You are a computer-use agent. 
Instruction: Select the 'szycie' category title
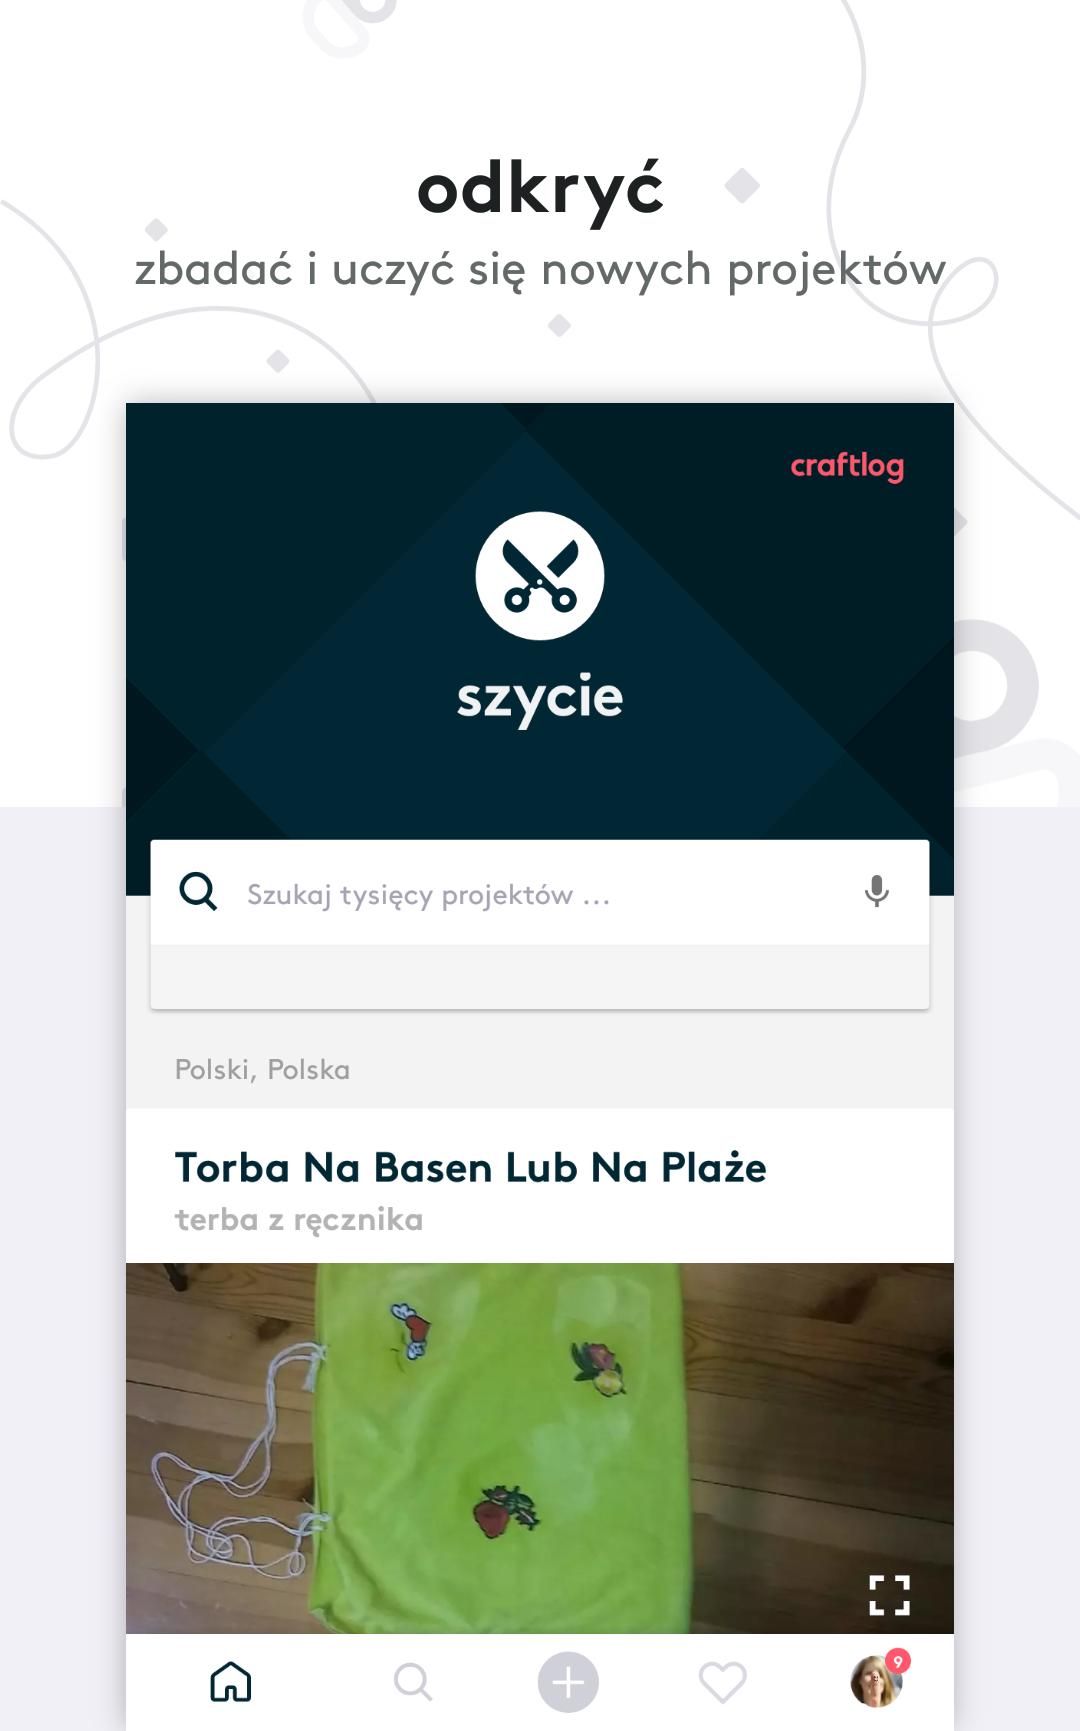coord(540,699)
